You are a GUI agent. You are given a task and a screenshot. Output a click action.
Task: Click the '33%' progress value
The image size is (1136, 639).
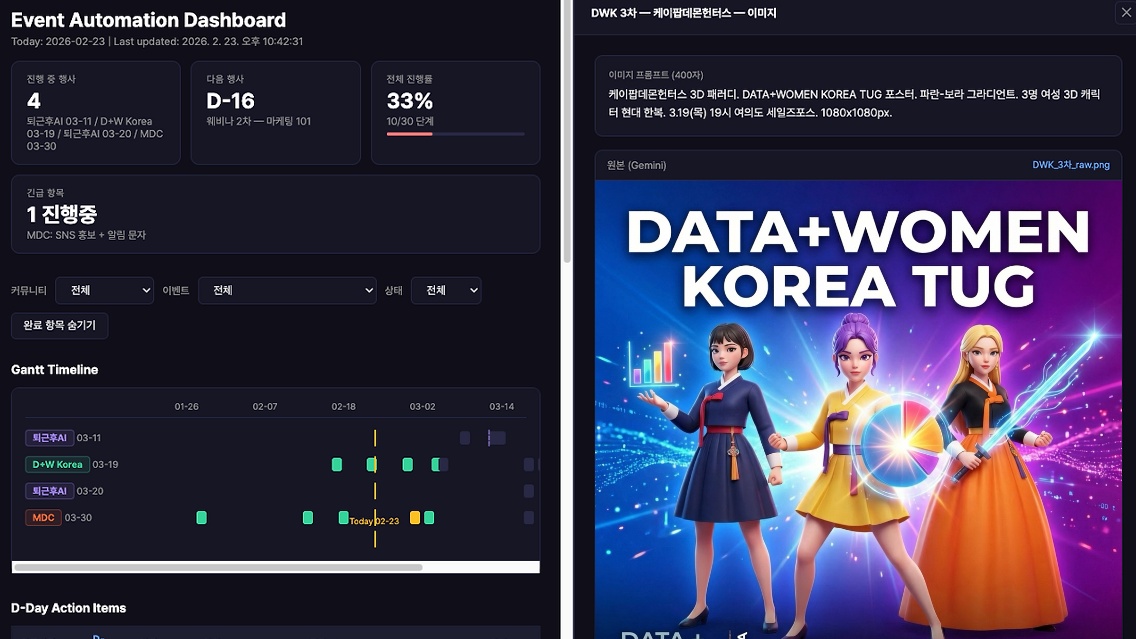click(409, 101)
